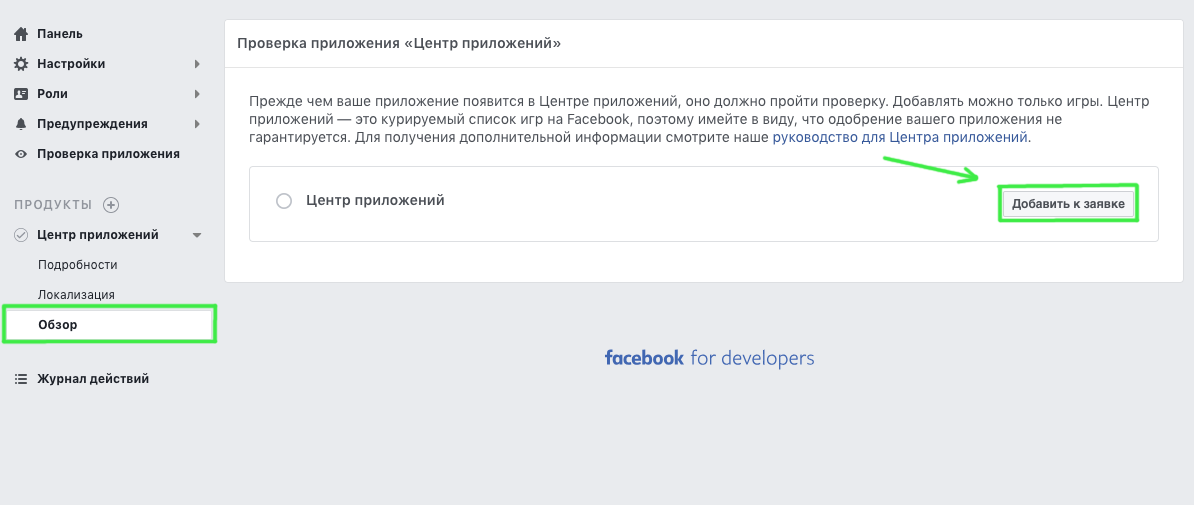Click the list icon beside Журнал действий

[x=21, y=379]
